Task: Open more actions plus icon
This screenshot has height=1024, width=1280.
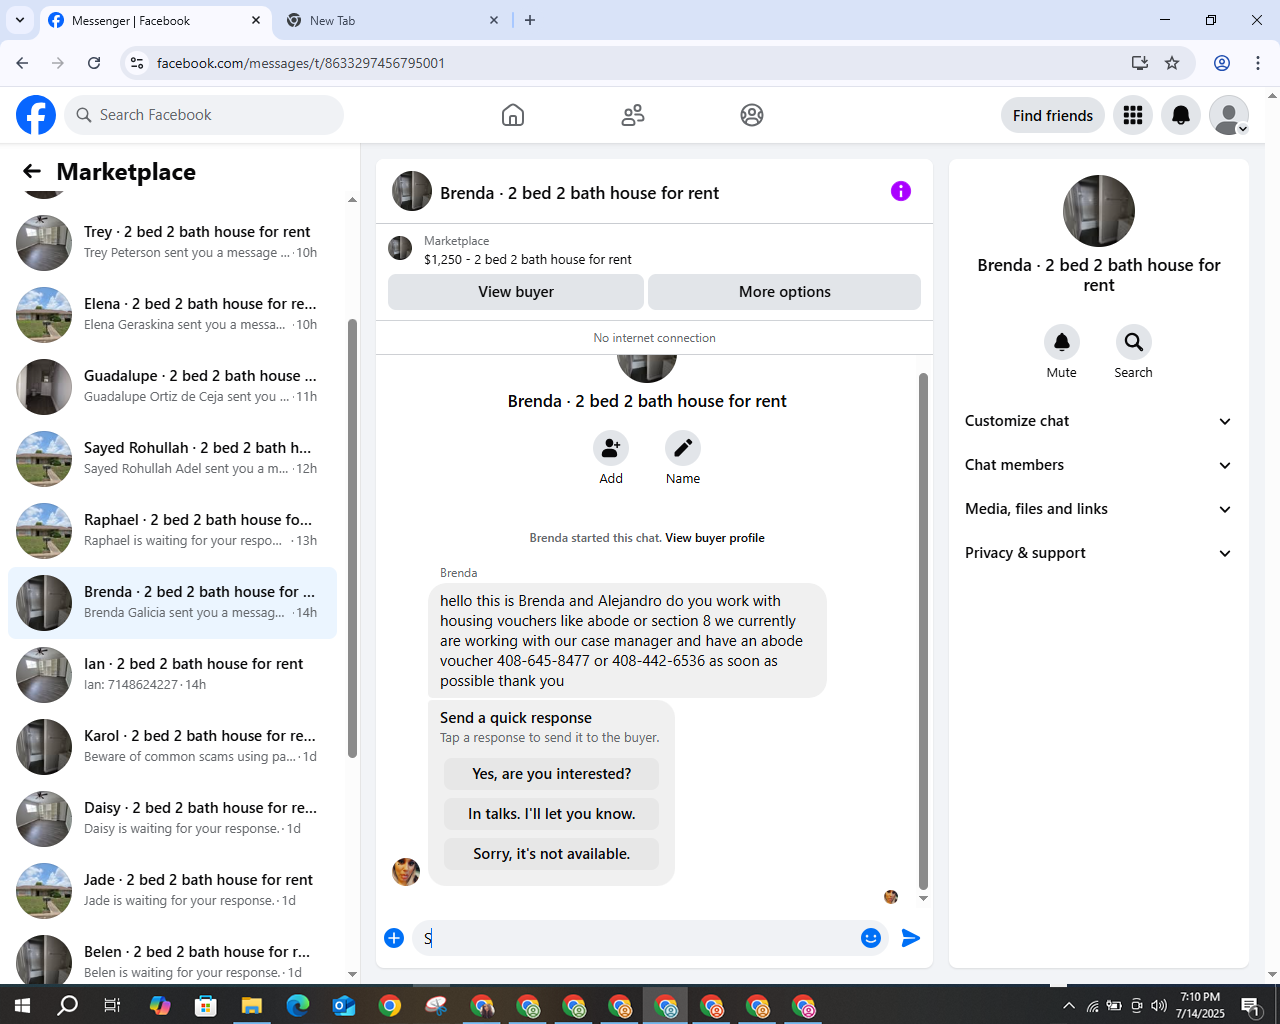Action: [x=394, y=938]
